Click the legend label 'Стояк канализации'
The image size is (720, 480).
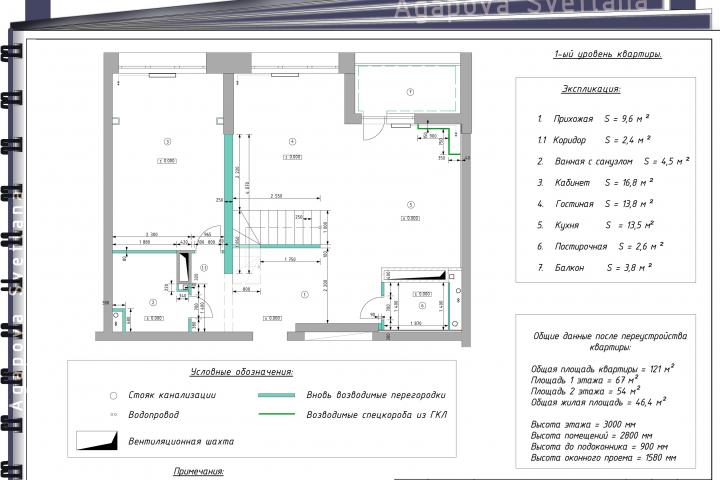[172, 395]
